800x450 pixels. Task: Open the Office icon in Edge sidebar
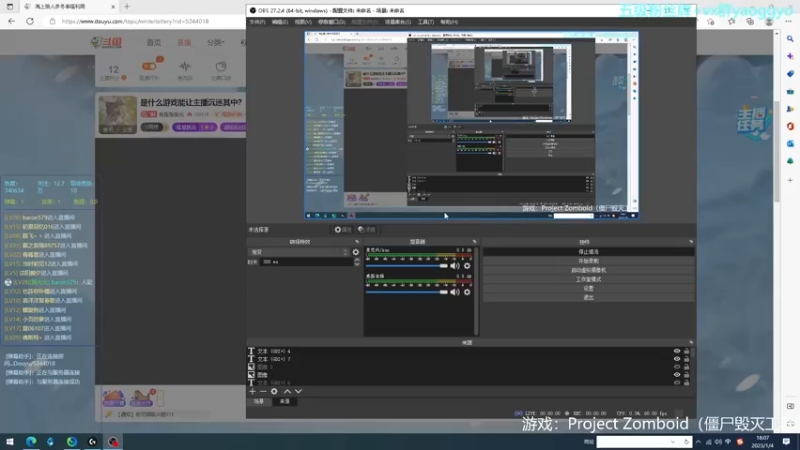pos(790,126)
